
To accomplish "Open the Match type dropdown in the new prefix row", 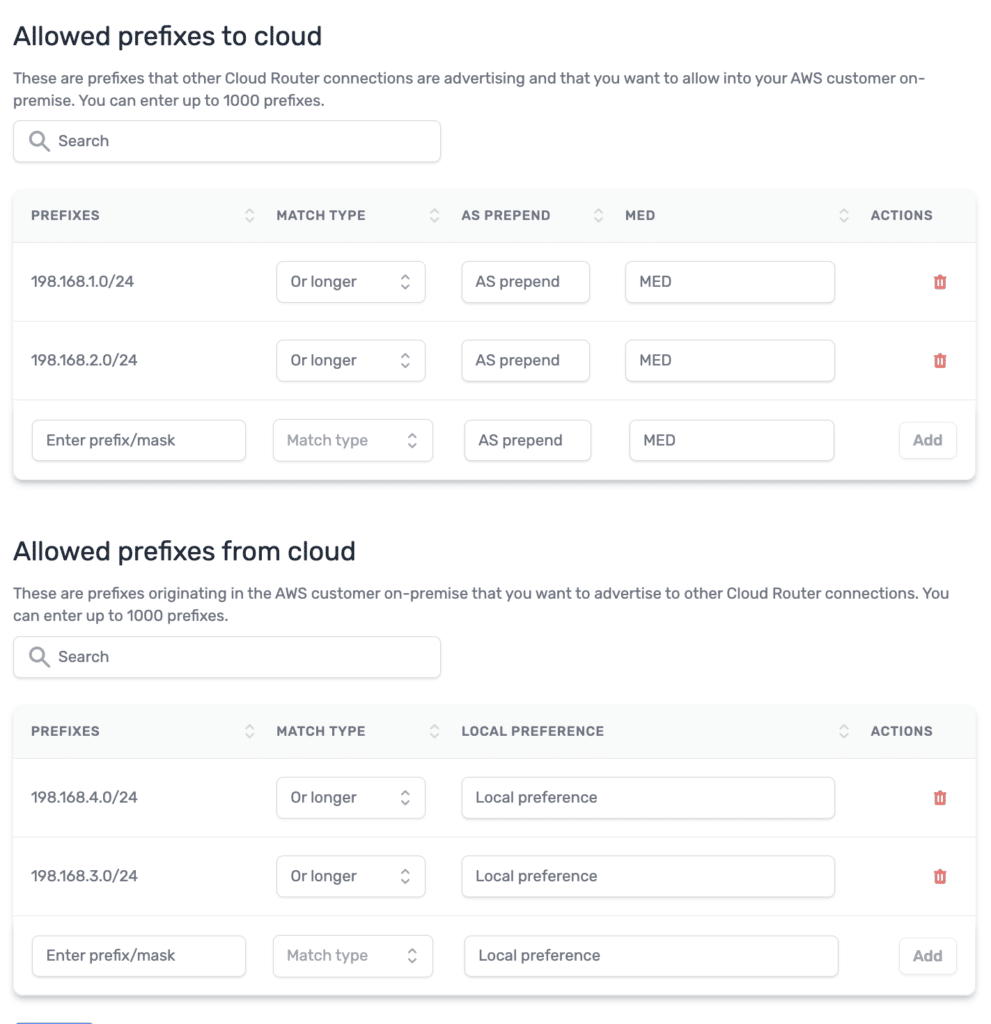I will click(x=352, y=440).
